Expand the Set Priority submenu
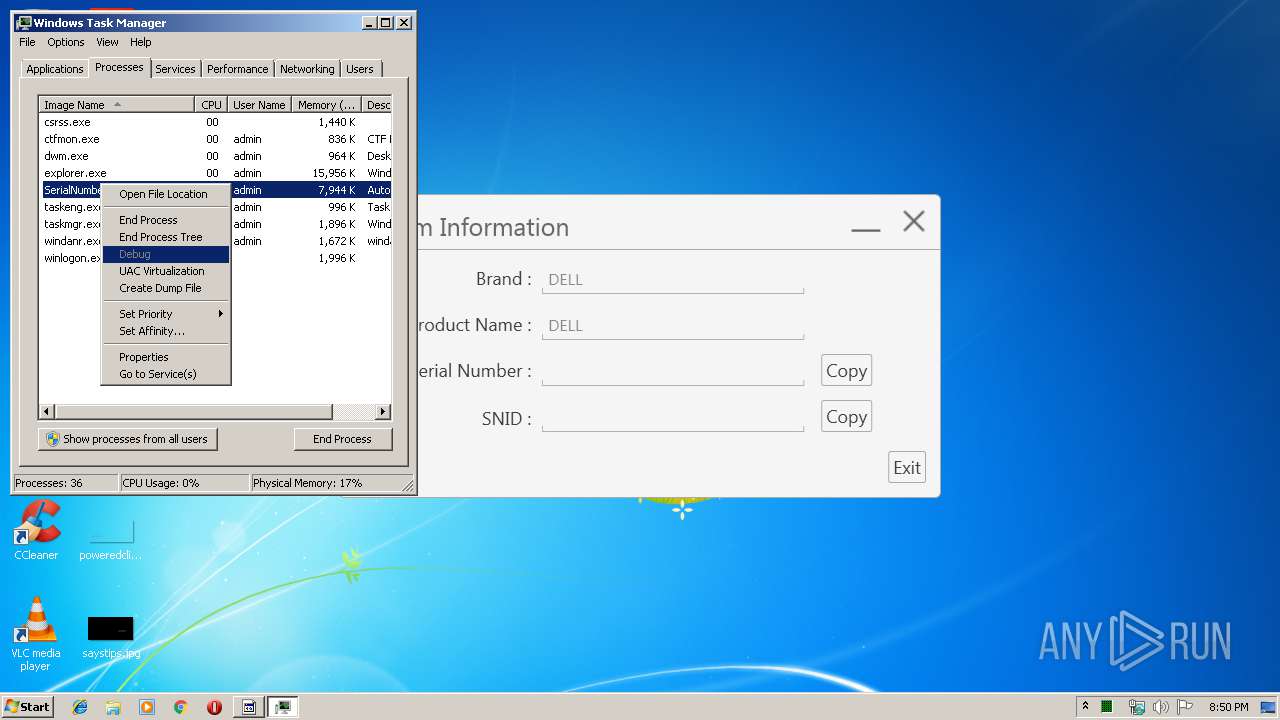1280x720 pixels. 167,314
